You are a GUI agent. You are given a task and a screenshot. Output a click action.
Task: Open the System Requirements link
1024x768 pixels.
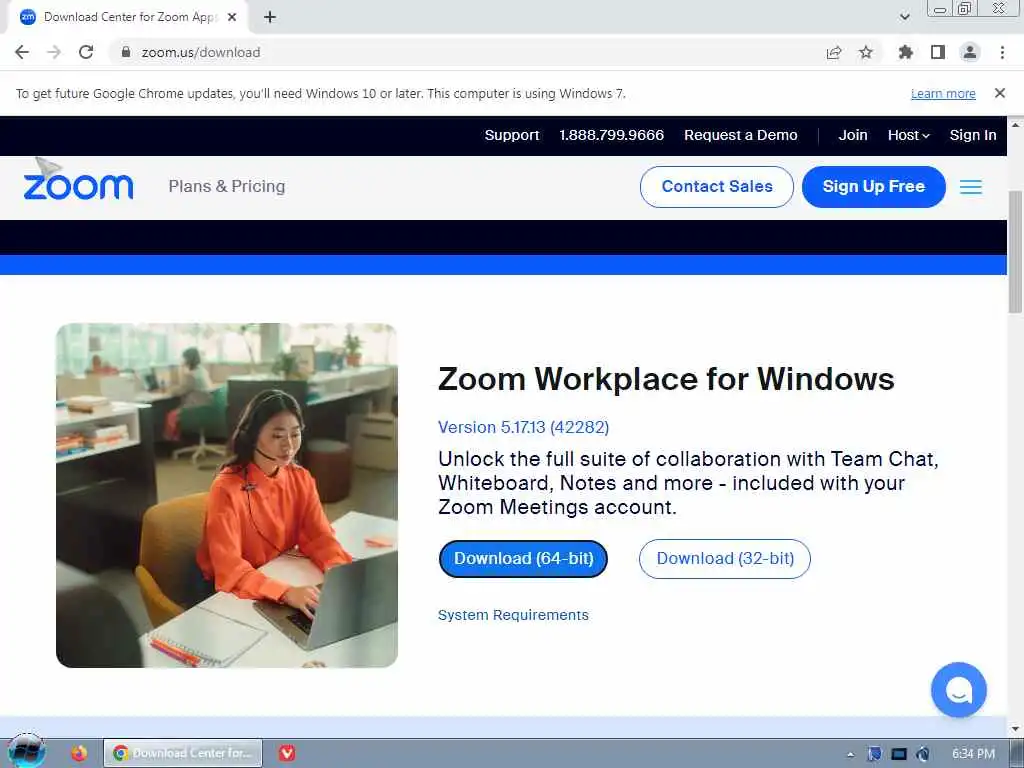tap(513, 615)
